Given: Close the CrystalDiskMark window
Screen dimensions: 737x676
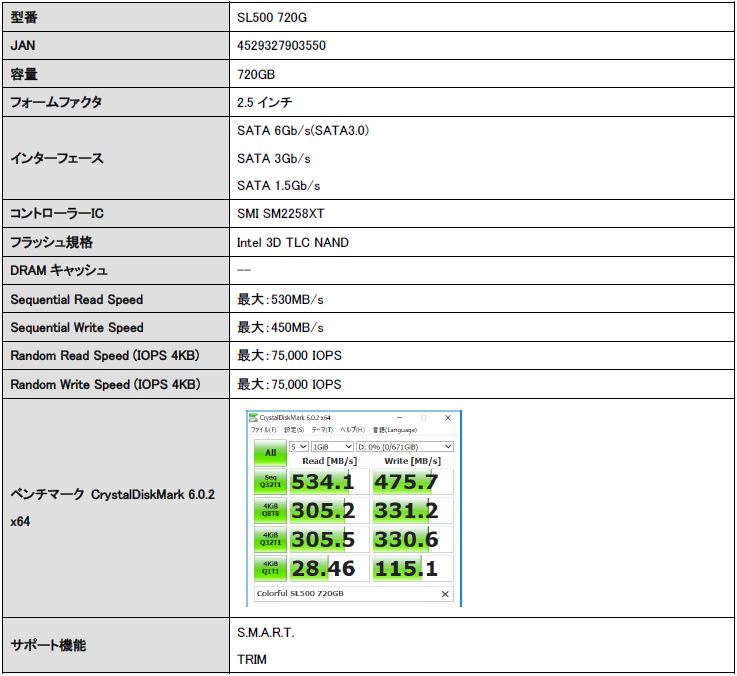Looking at the screenshot, I should (x=447, y=417).
